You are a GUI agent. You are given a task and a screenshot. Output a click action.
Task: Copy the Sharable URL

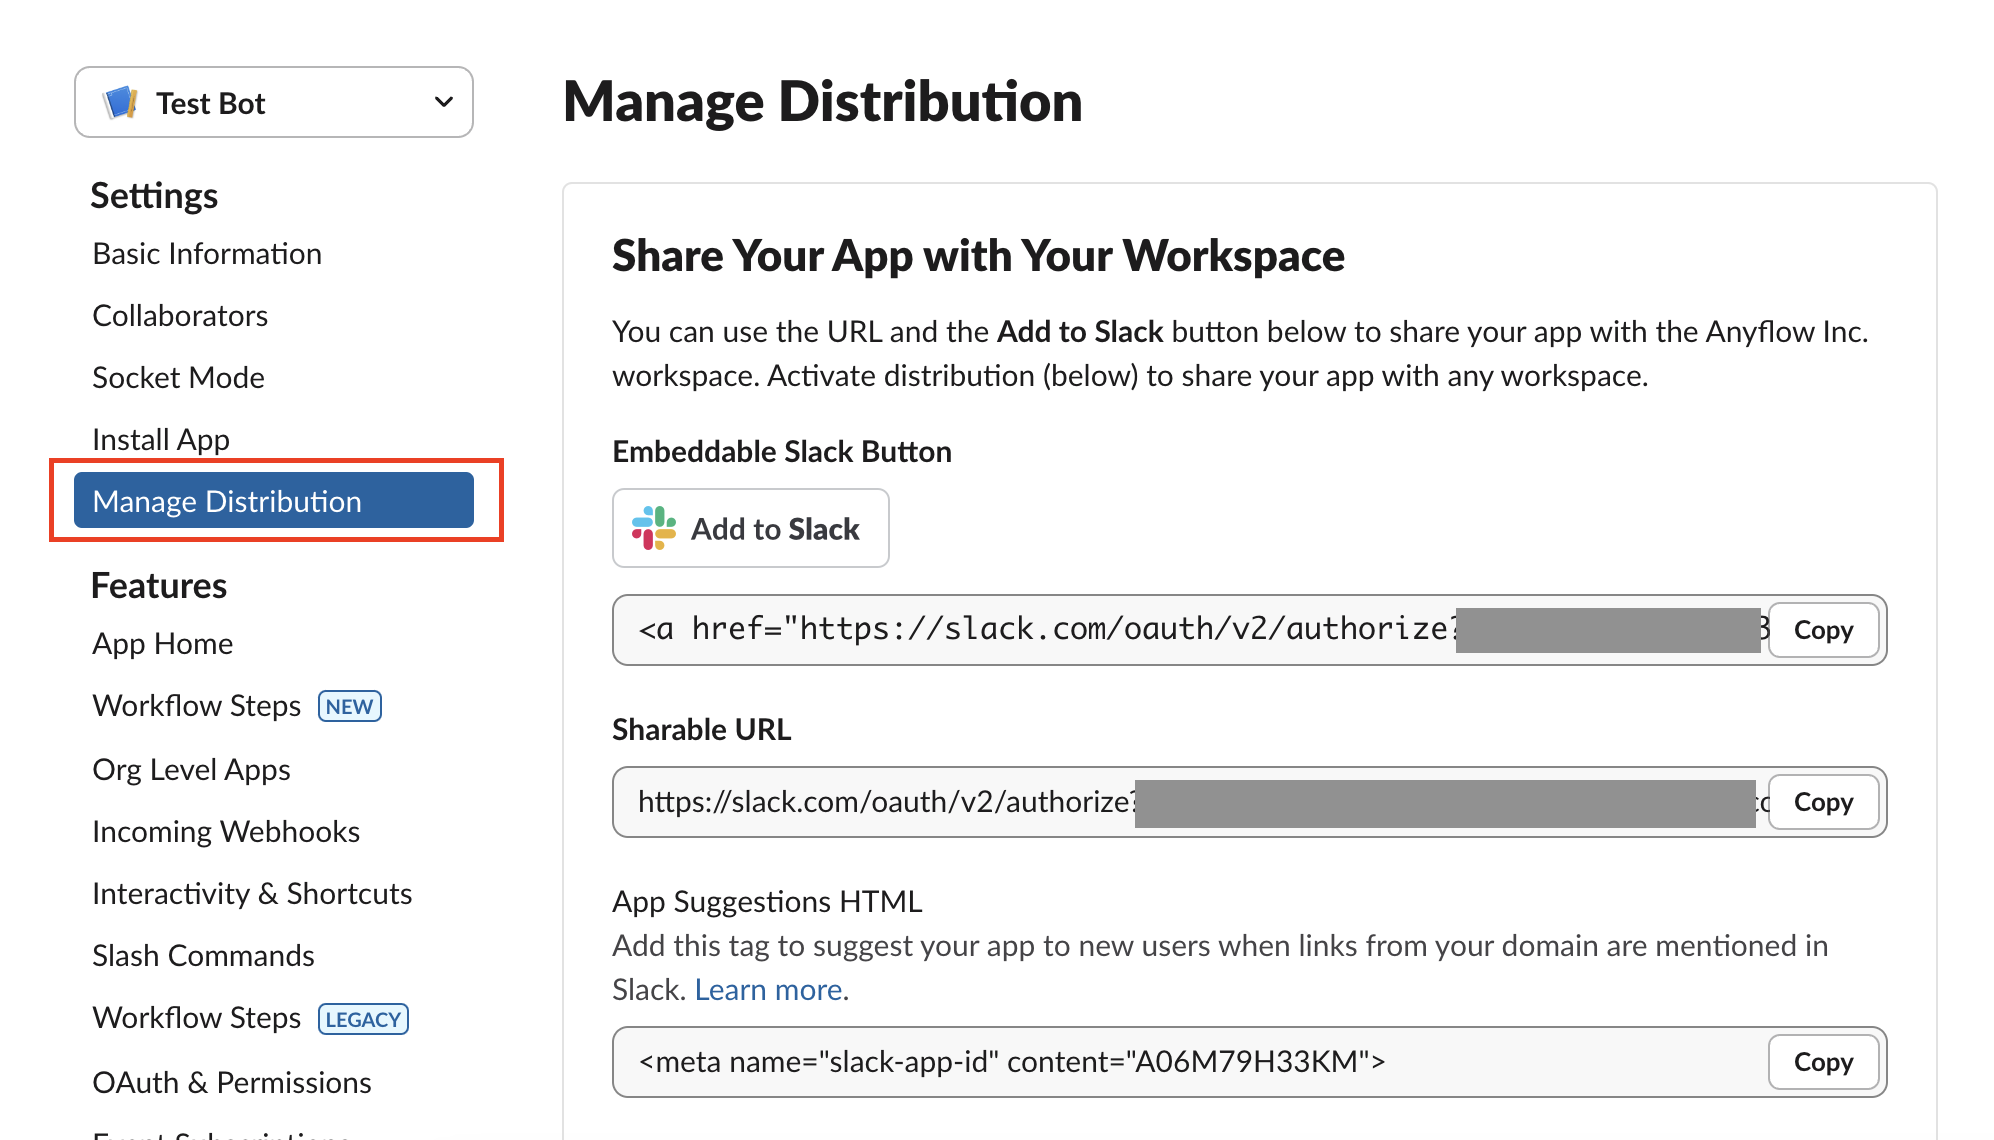(x=1822, y=802)
